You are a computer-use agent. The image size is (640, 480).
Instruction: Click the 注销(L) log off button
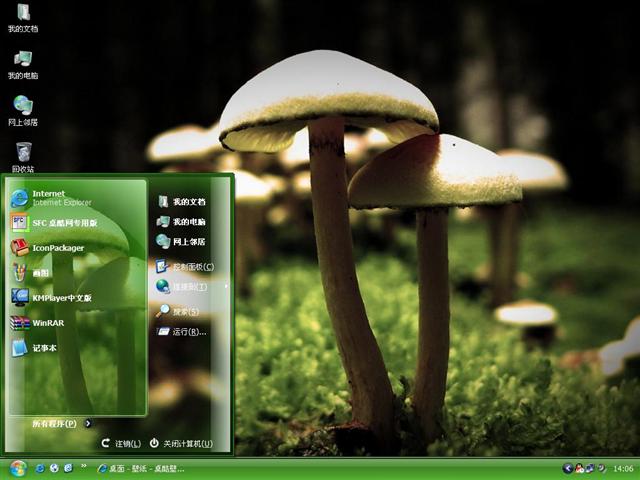tap(121, 443)
